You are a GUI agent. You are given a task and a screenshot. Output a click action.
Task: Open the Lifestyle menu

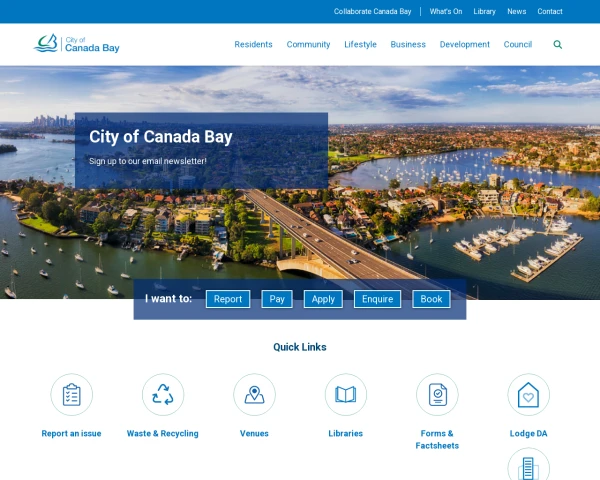click(x=360, y=44)
